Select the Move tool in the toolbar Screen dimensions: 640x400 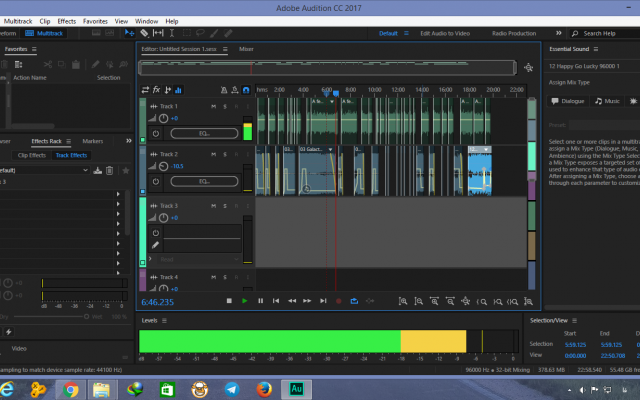(x=129, y=33)
